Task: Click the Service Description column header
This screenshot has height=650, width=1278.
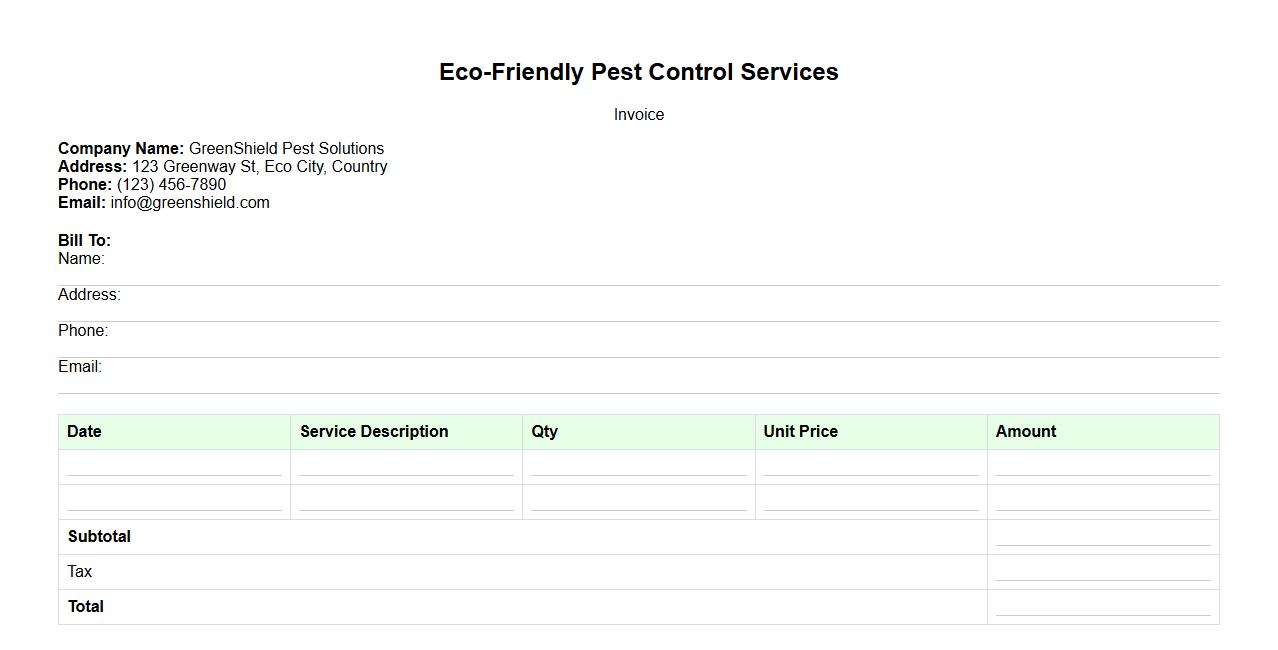Action: pyautogui.click(x=374, y=432)
